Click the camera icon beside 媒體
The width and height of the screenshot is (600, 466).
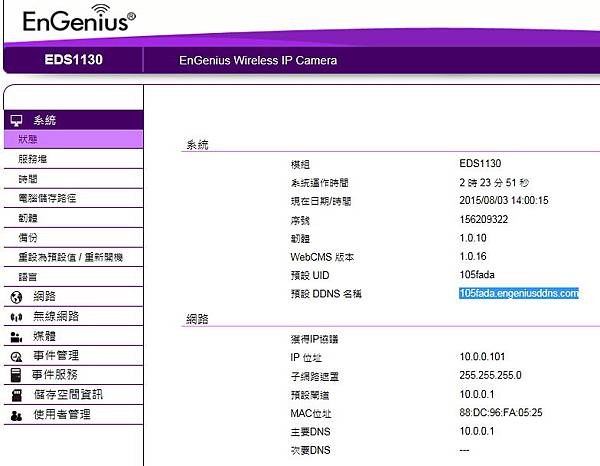pos(16,337)
